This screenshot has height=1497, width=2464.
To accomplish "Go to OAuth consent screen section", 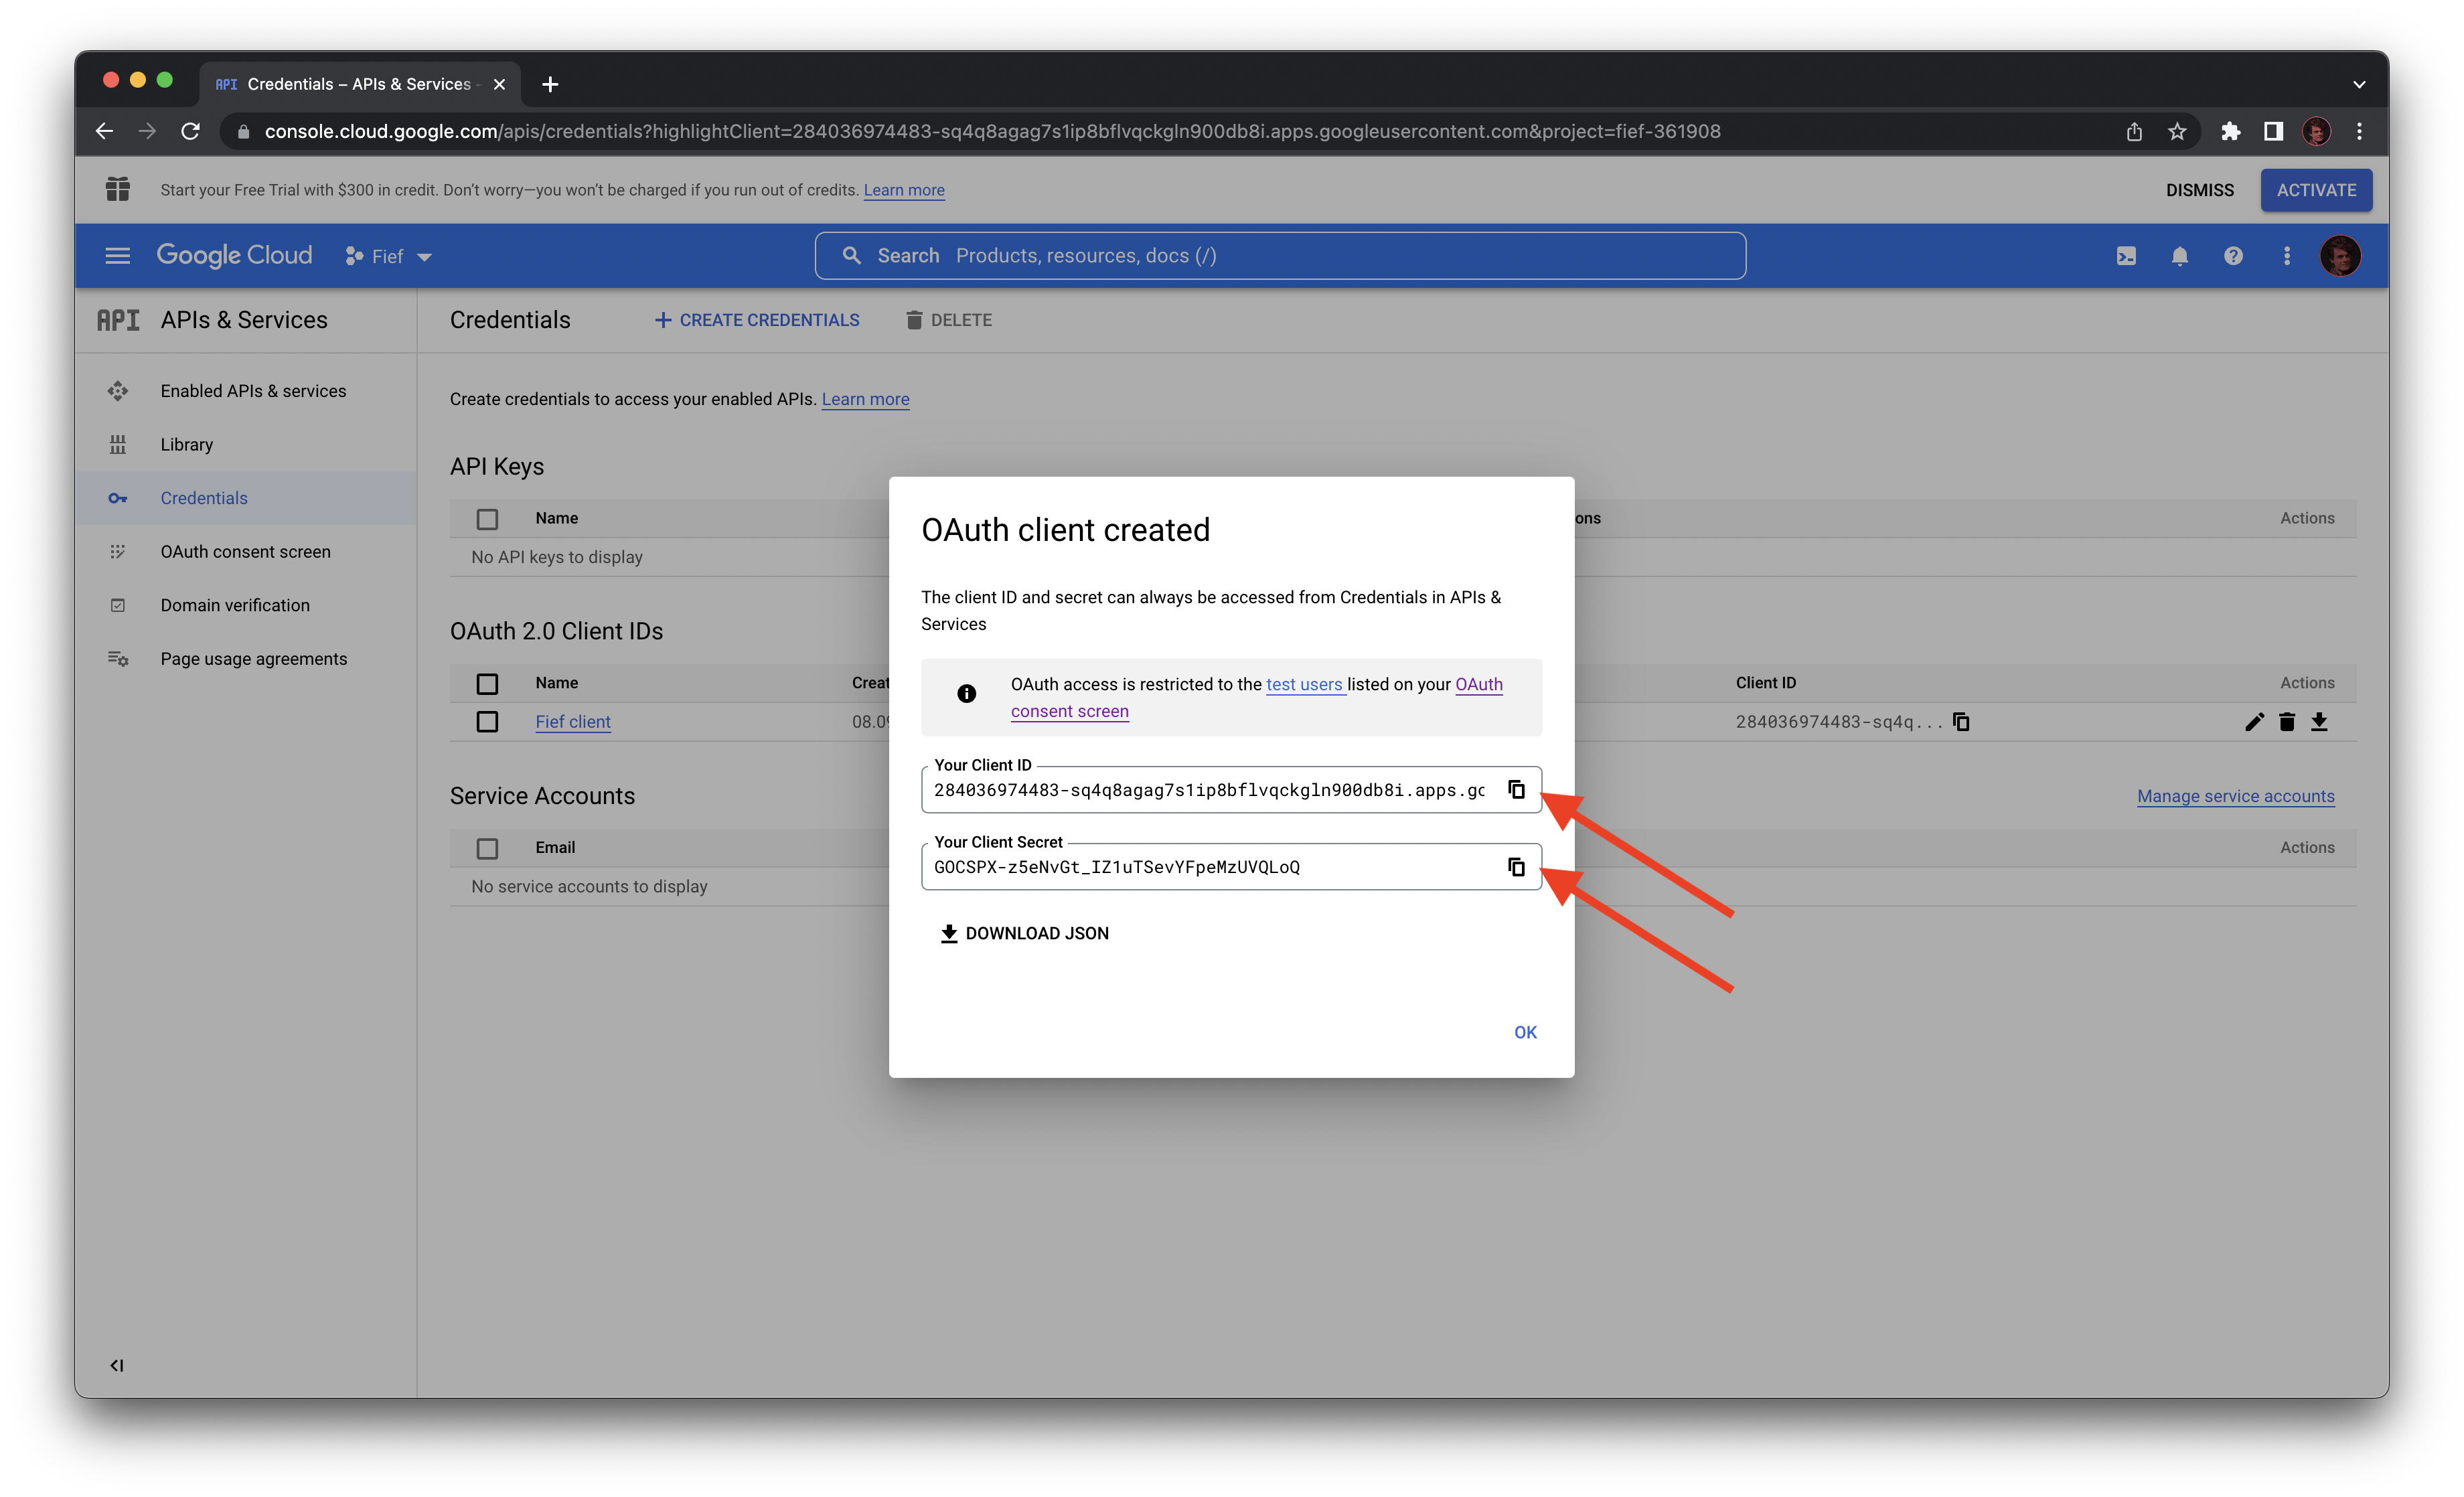I will (245, 551).
